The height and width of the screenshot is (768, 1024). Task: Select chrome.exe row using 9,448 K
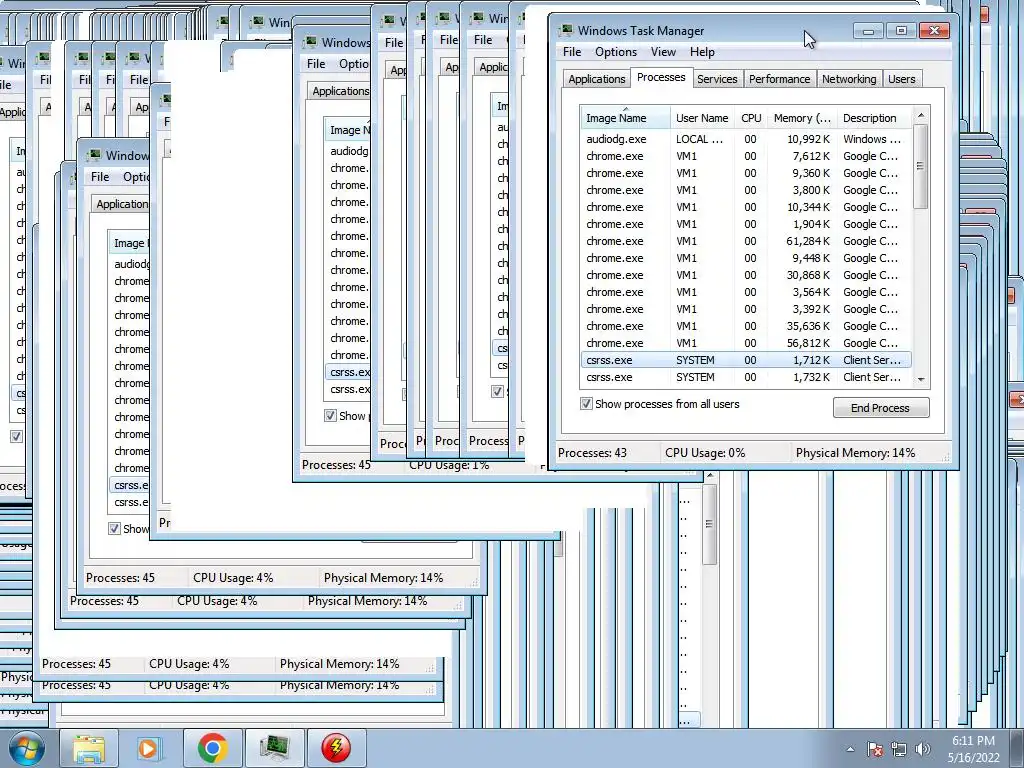click(746, 258)
